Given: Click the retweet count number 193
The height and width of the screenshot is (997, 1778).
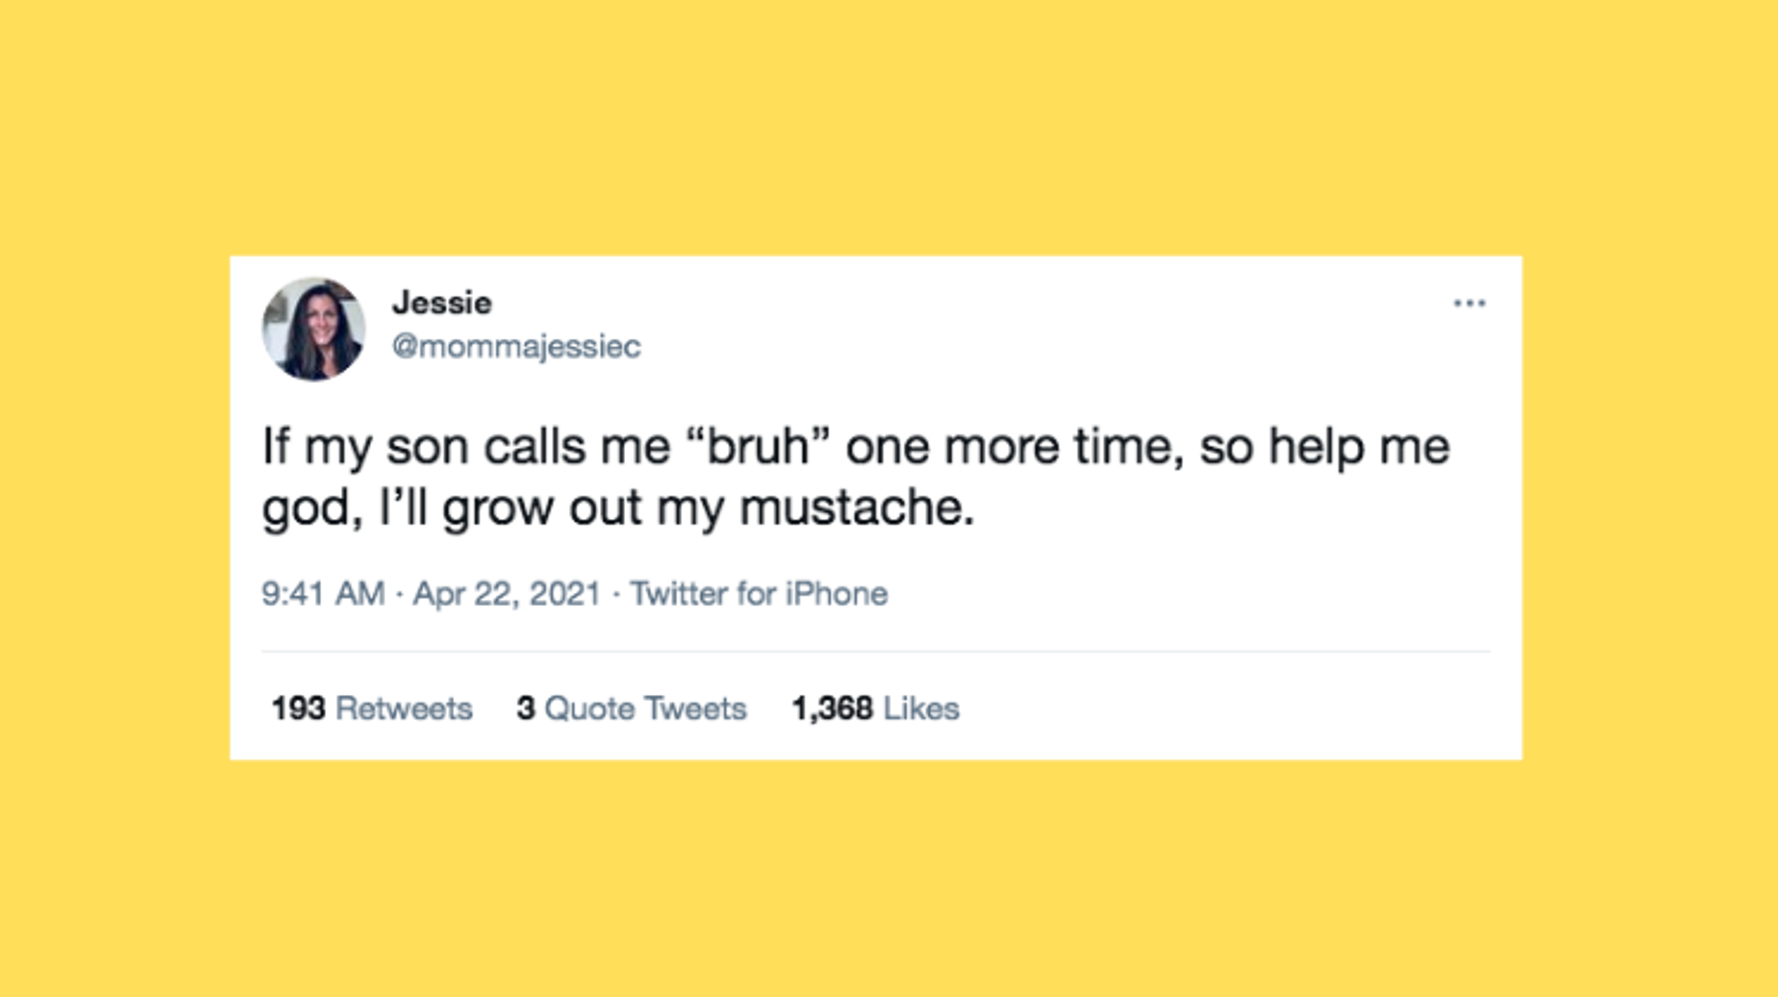Looking at the screenshot, I should pyautogui.click(x=298, y=709).
